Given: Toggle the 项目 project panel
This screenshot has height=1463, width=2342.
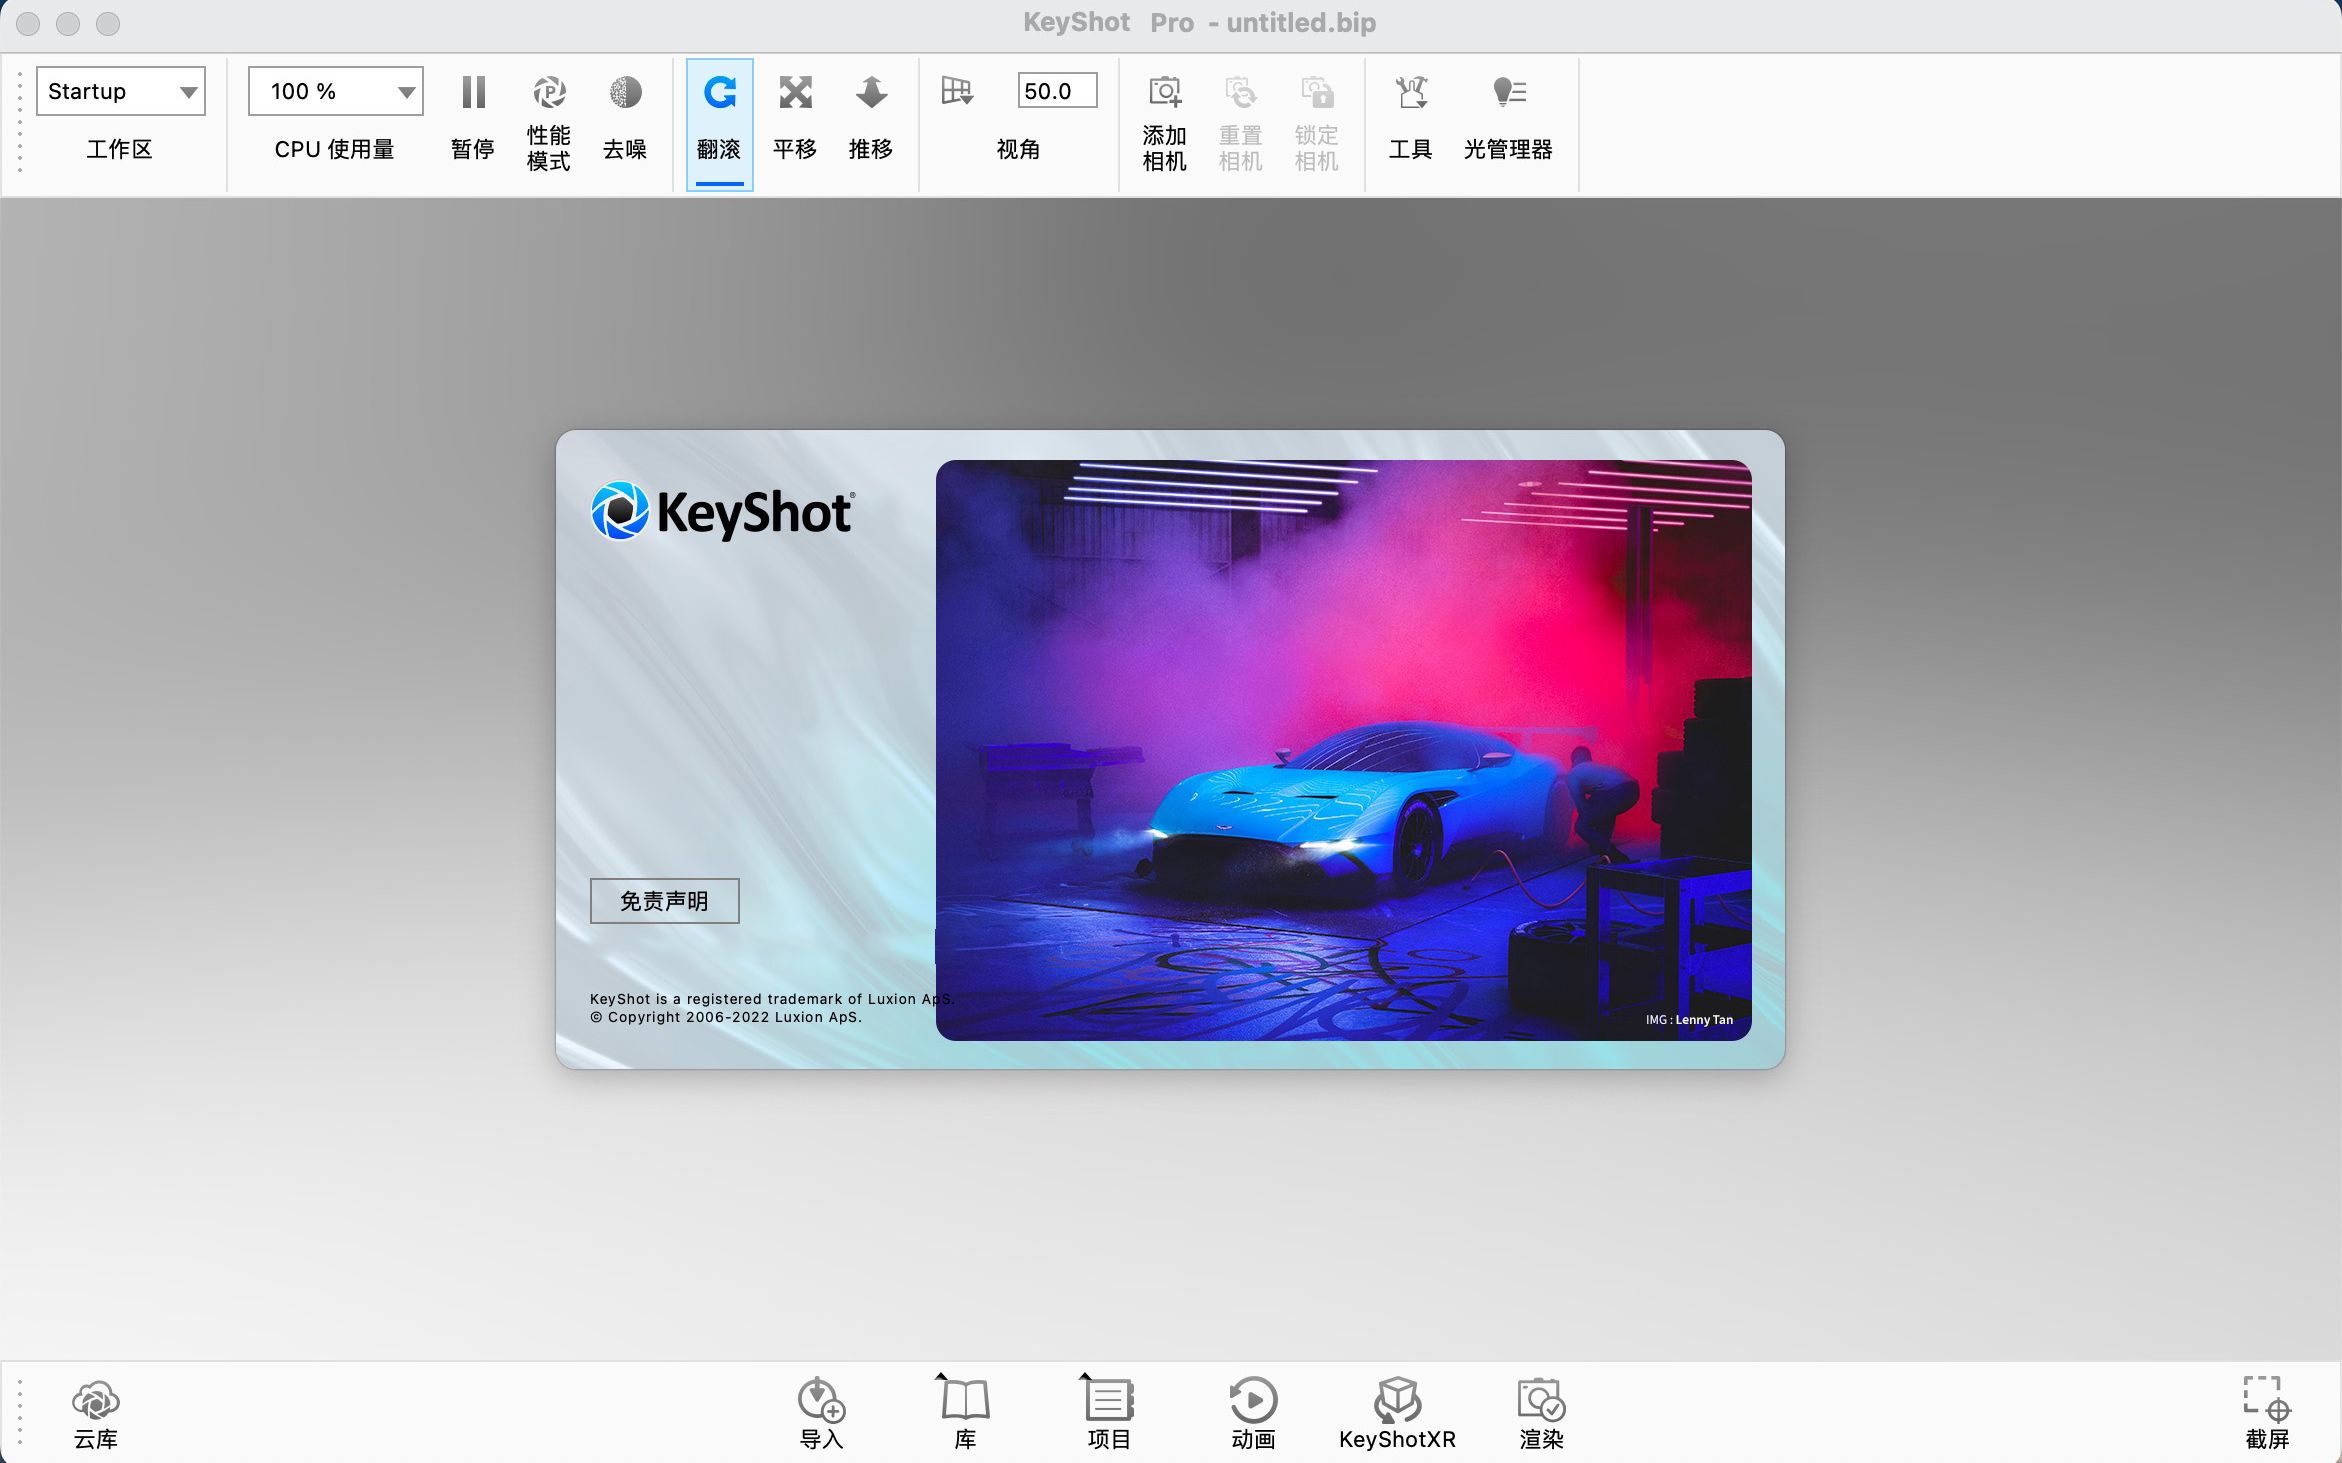Looking at the screenshot, I should click(x=1109, y=1414).
